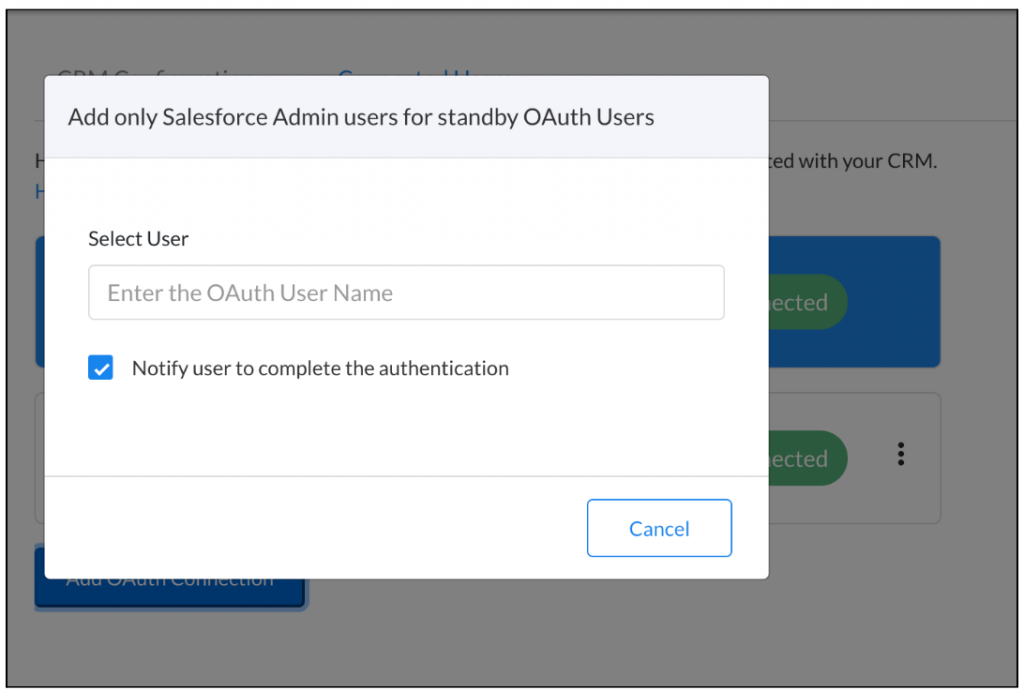Click the dialog title about Salesforce Admin users

(x=361, y=117)
